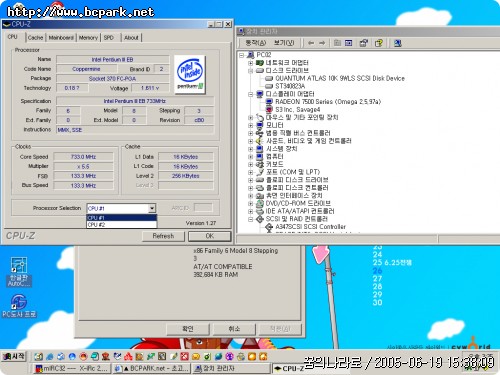Switch to the Memory tab in CPU-Z
500x375 pixels.
(x=88, y=38)
